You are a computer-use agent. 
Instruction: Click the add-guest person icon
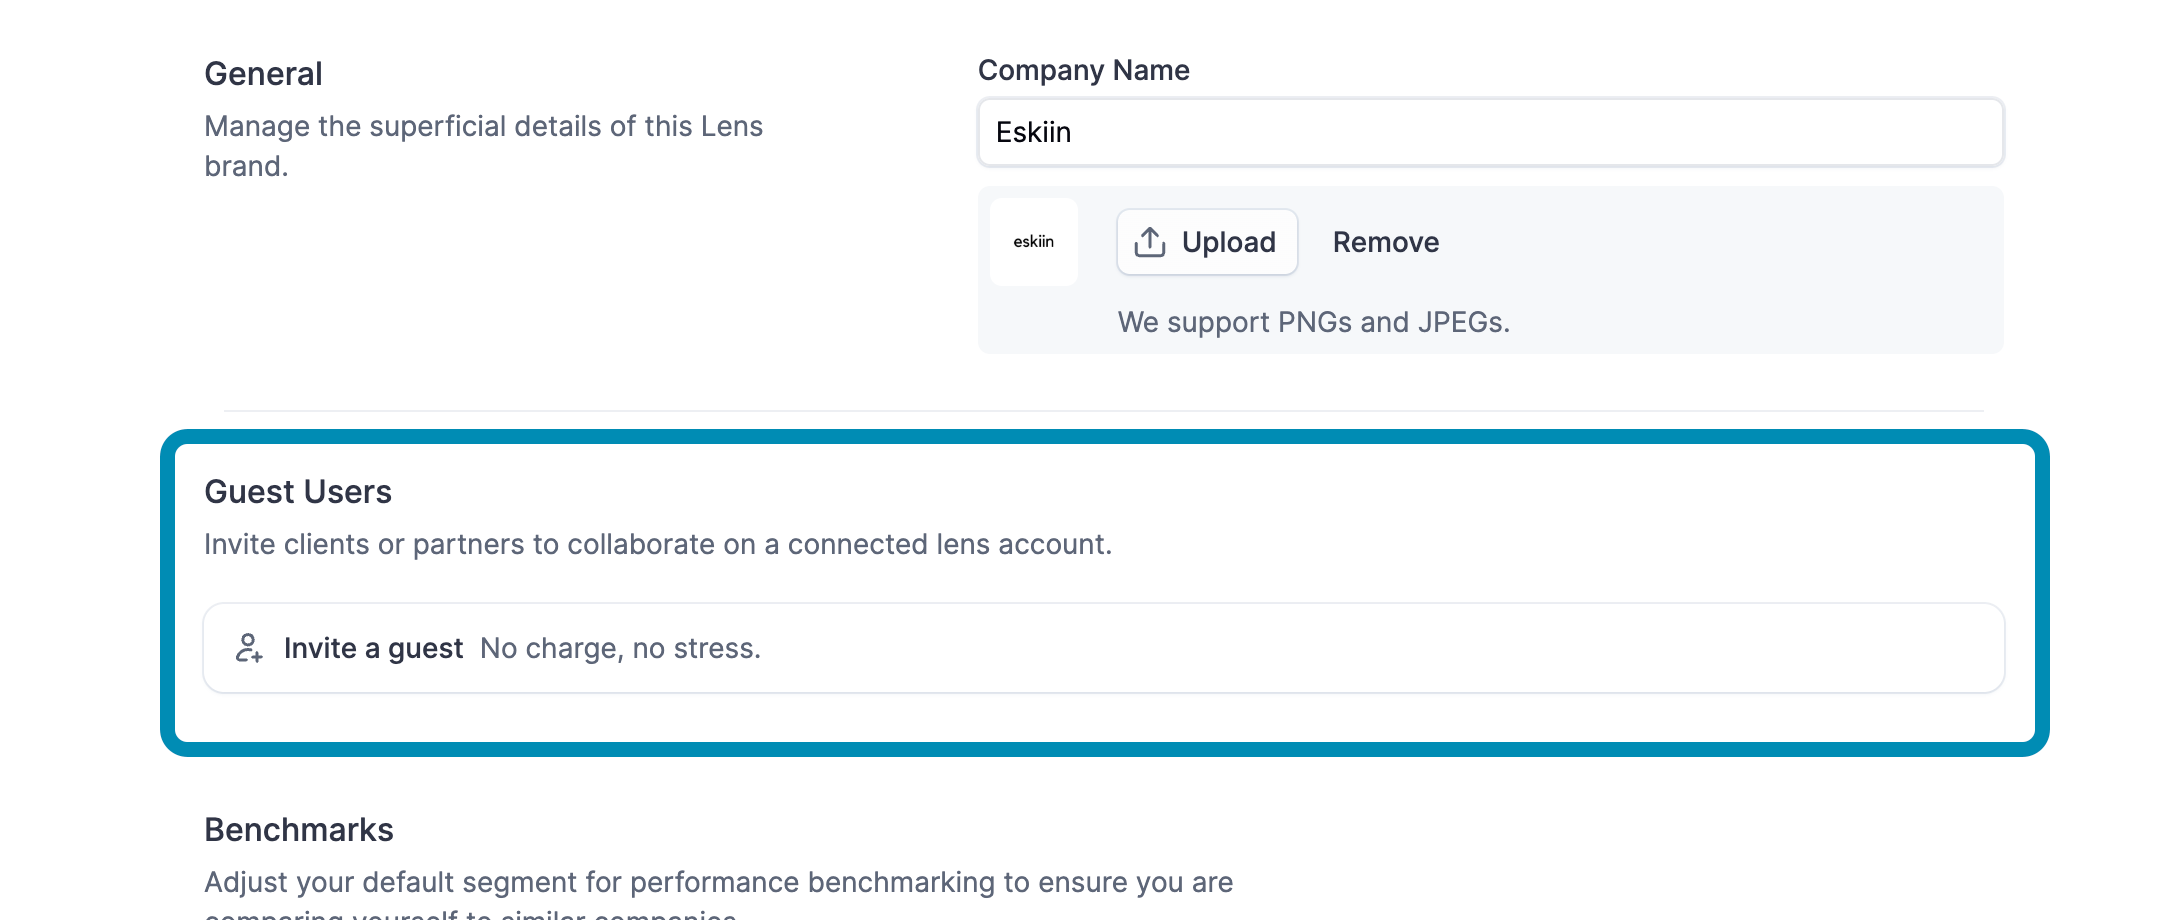point(249,648)
